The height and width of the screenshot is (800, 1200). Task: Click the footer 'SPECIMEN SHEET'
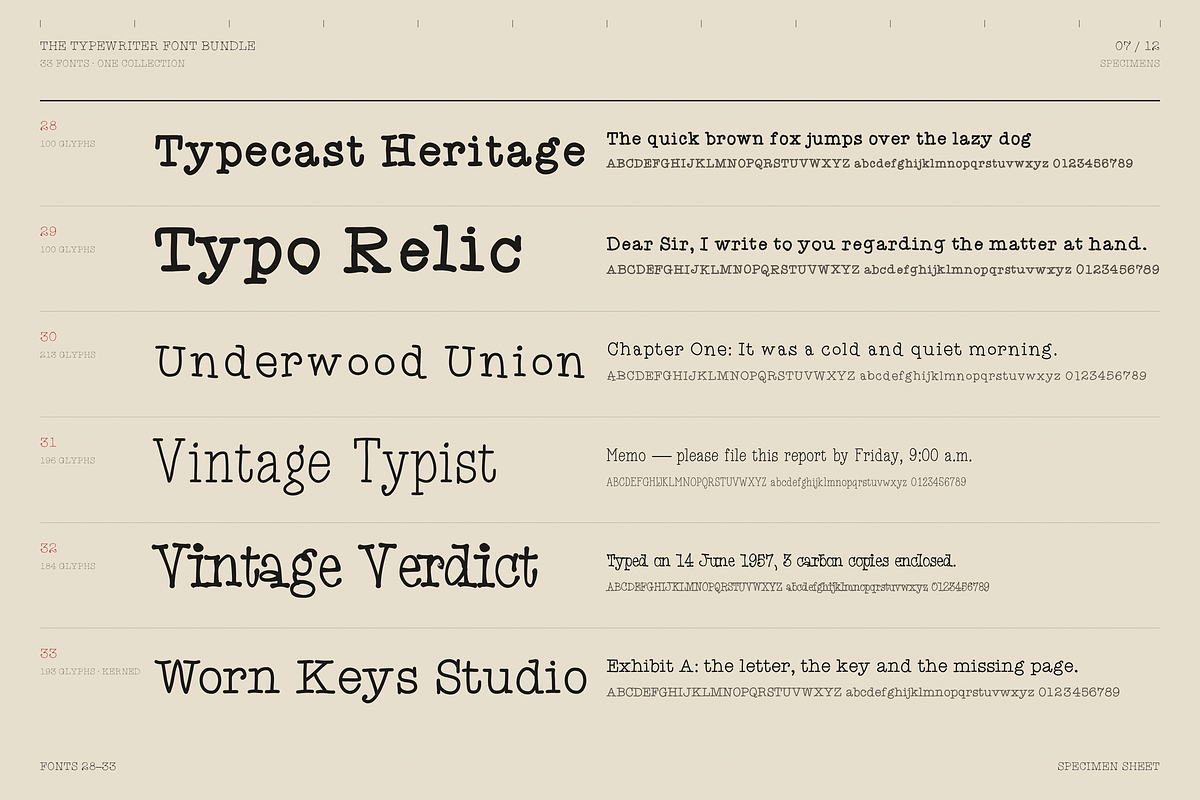click(1108, 767)
